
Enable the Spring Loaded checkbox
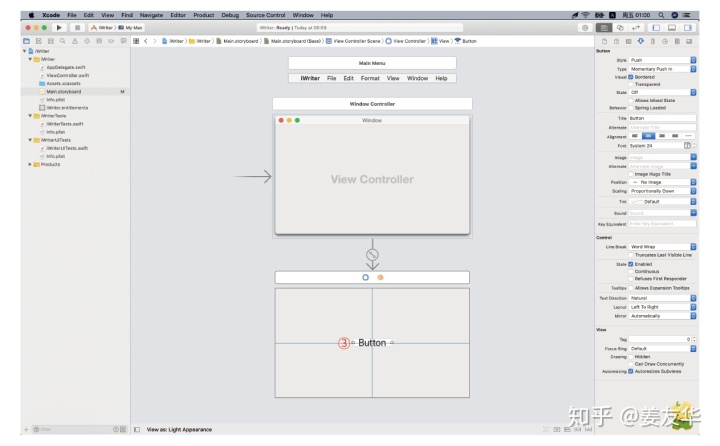(630, 108)
